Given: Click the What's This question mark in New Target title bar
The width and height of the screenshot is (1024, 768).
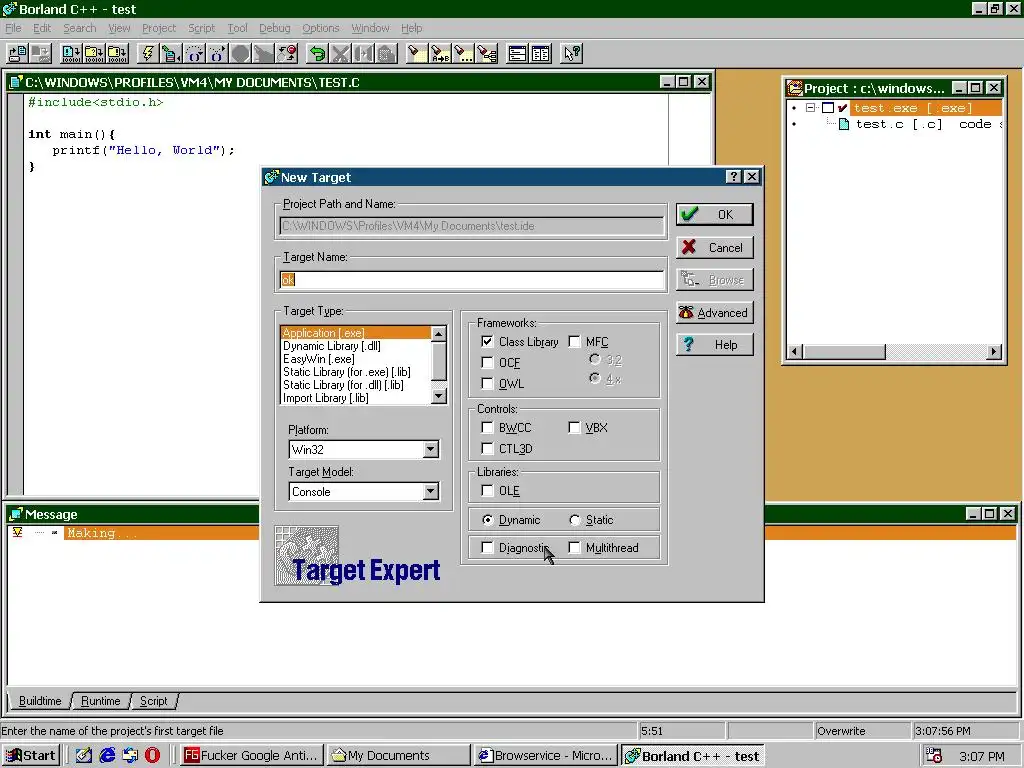Looking at the screenshot, I should [733, 177].
